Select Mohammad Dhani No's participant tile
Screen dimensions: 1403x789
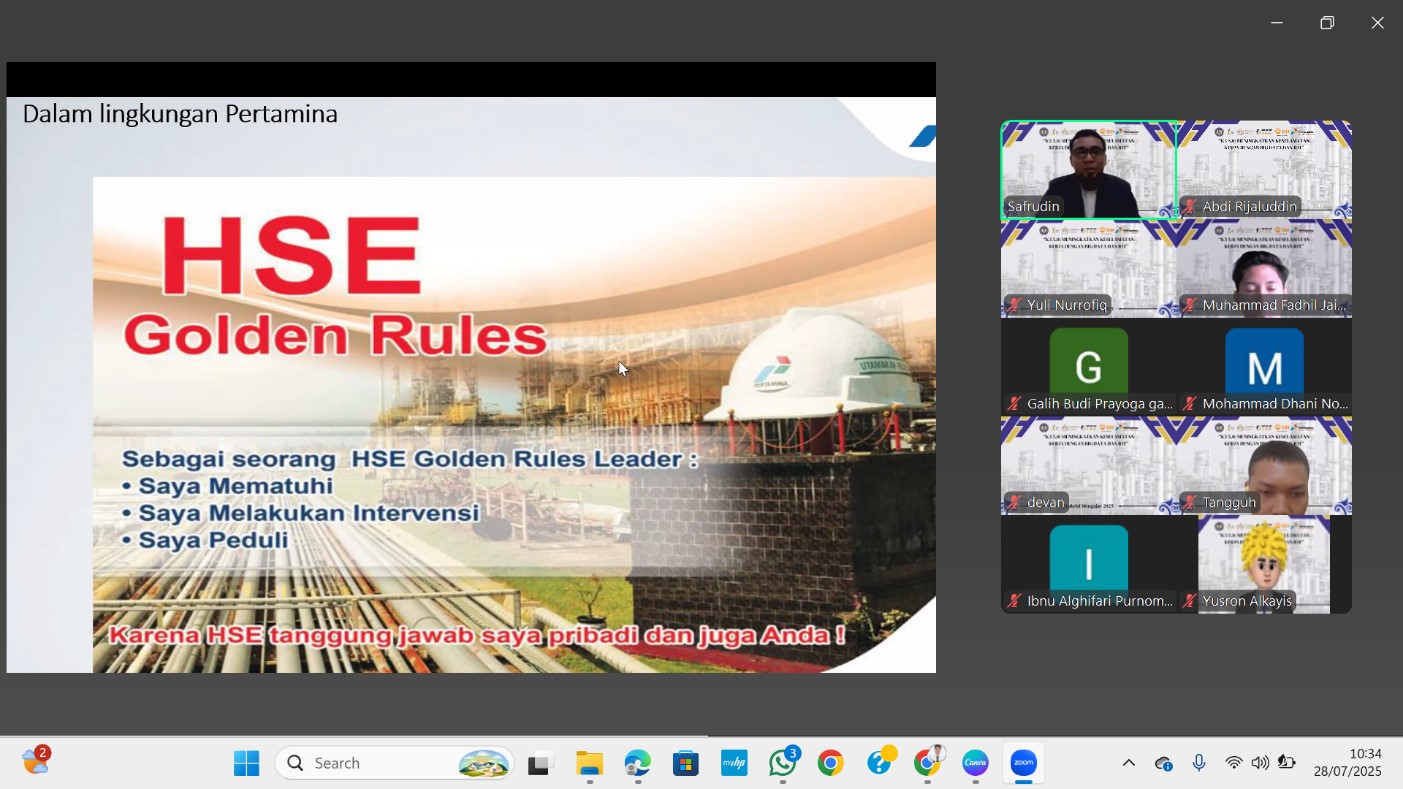[1264, 367]
